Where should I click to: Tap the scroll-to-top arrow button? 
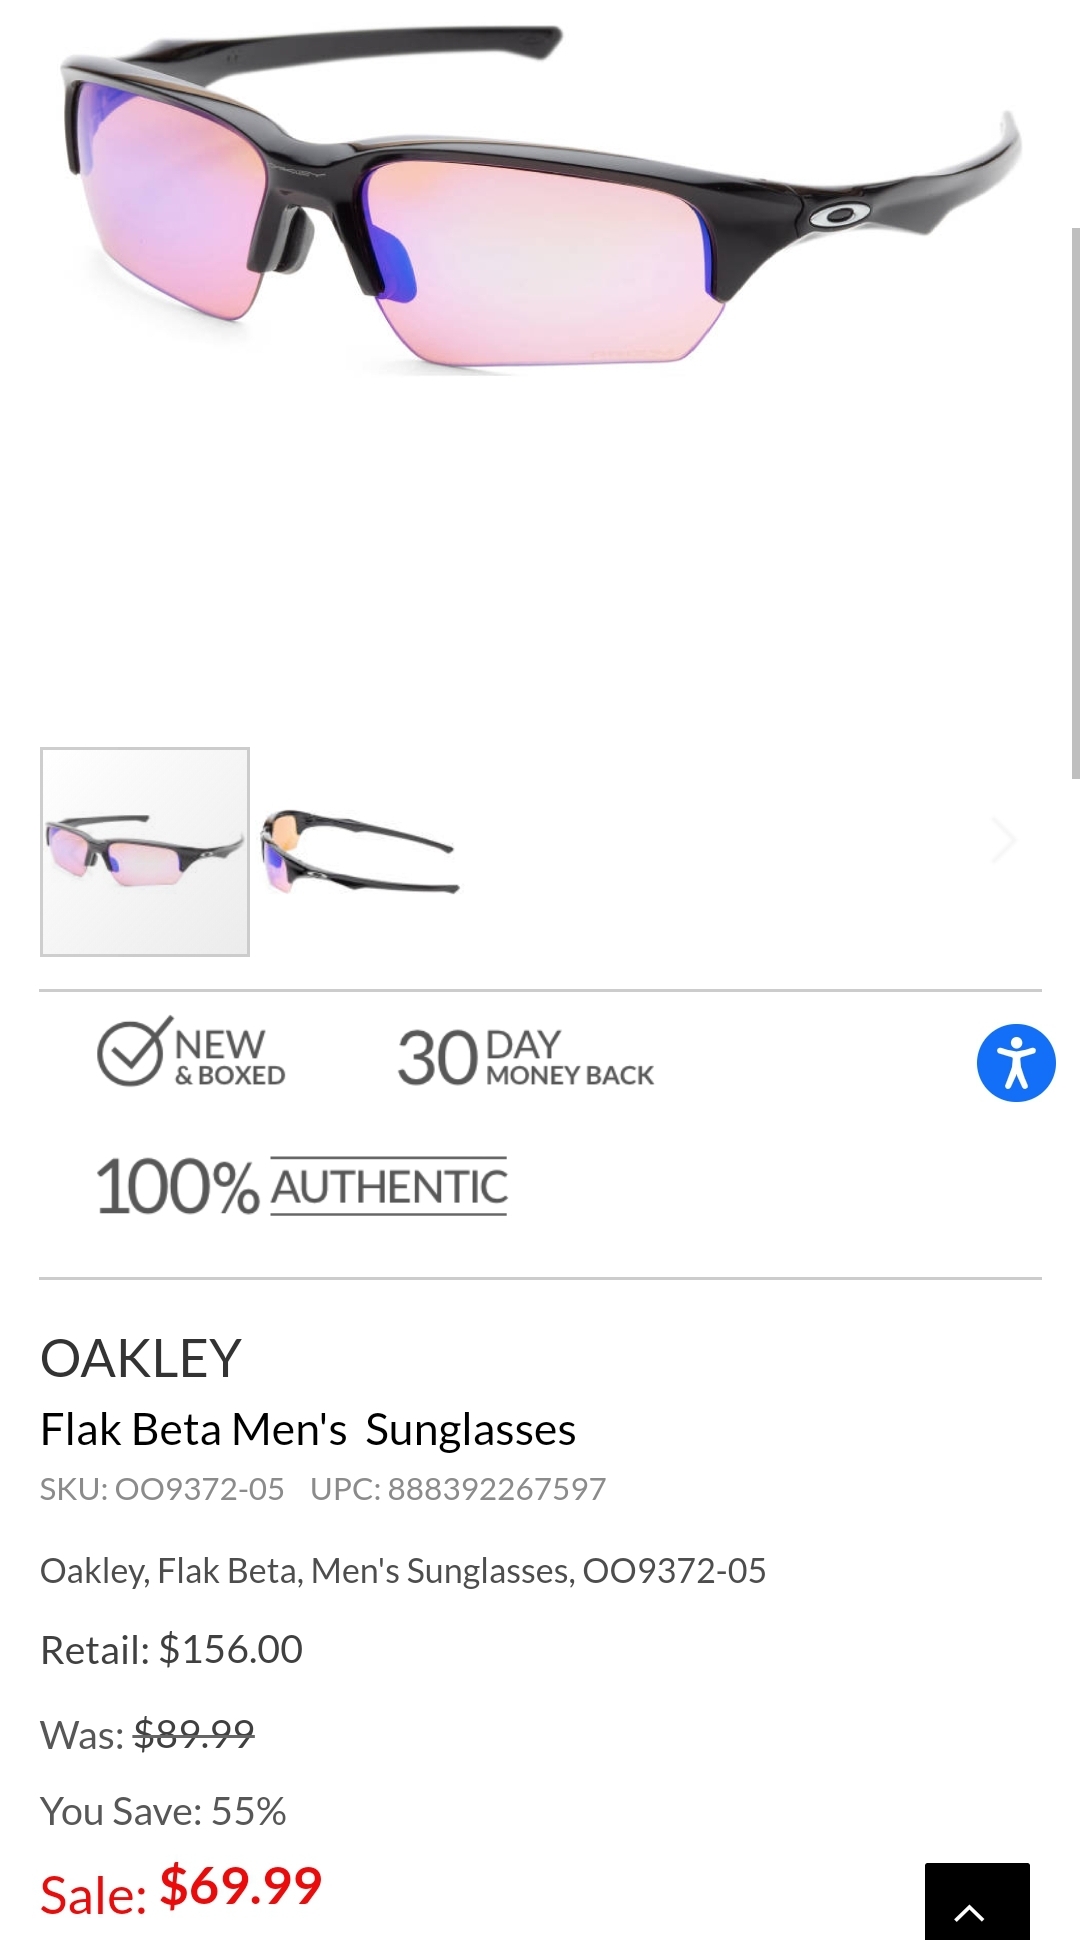976,1903
